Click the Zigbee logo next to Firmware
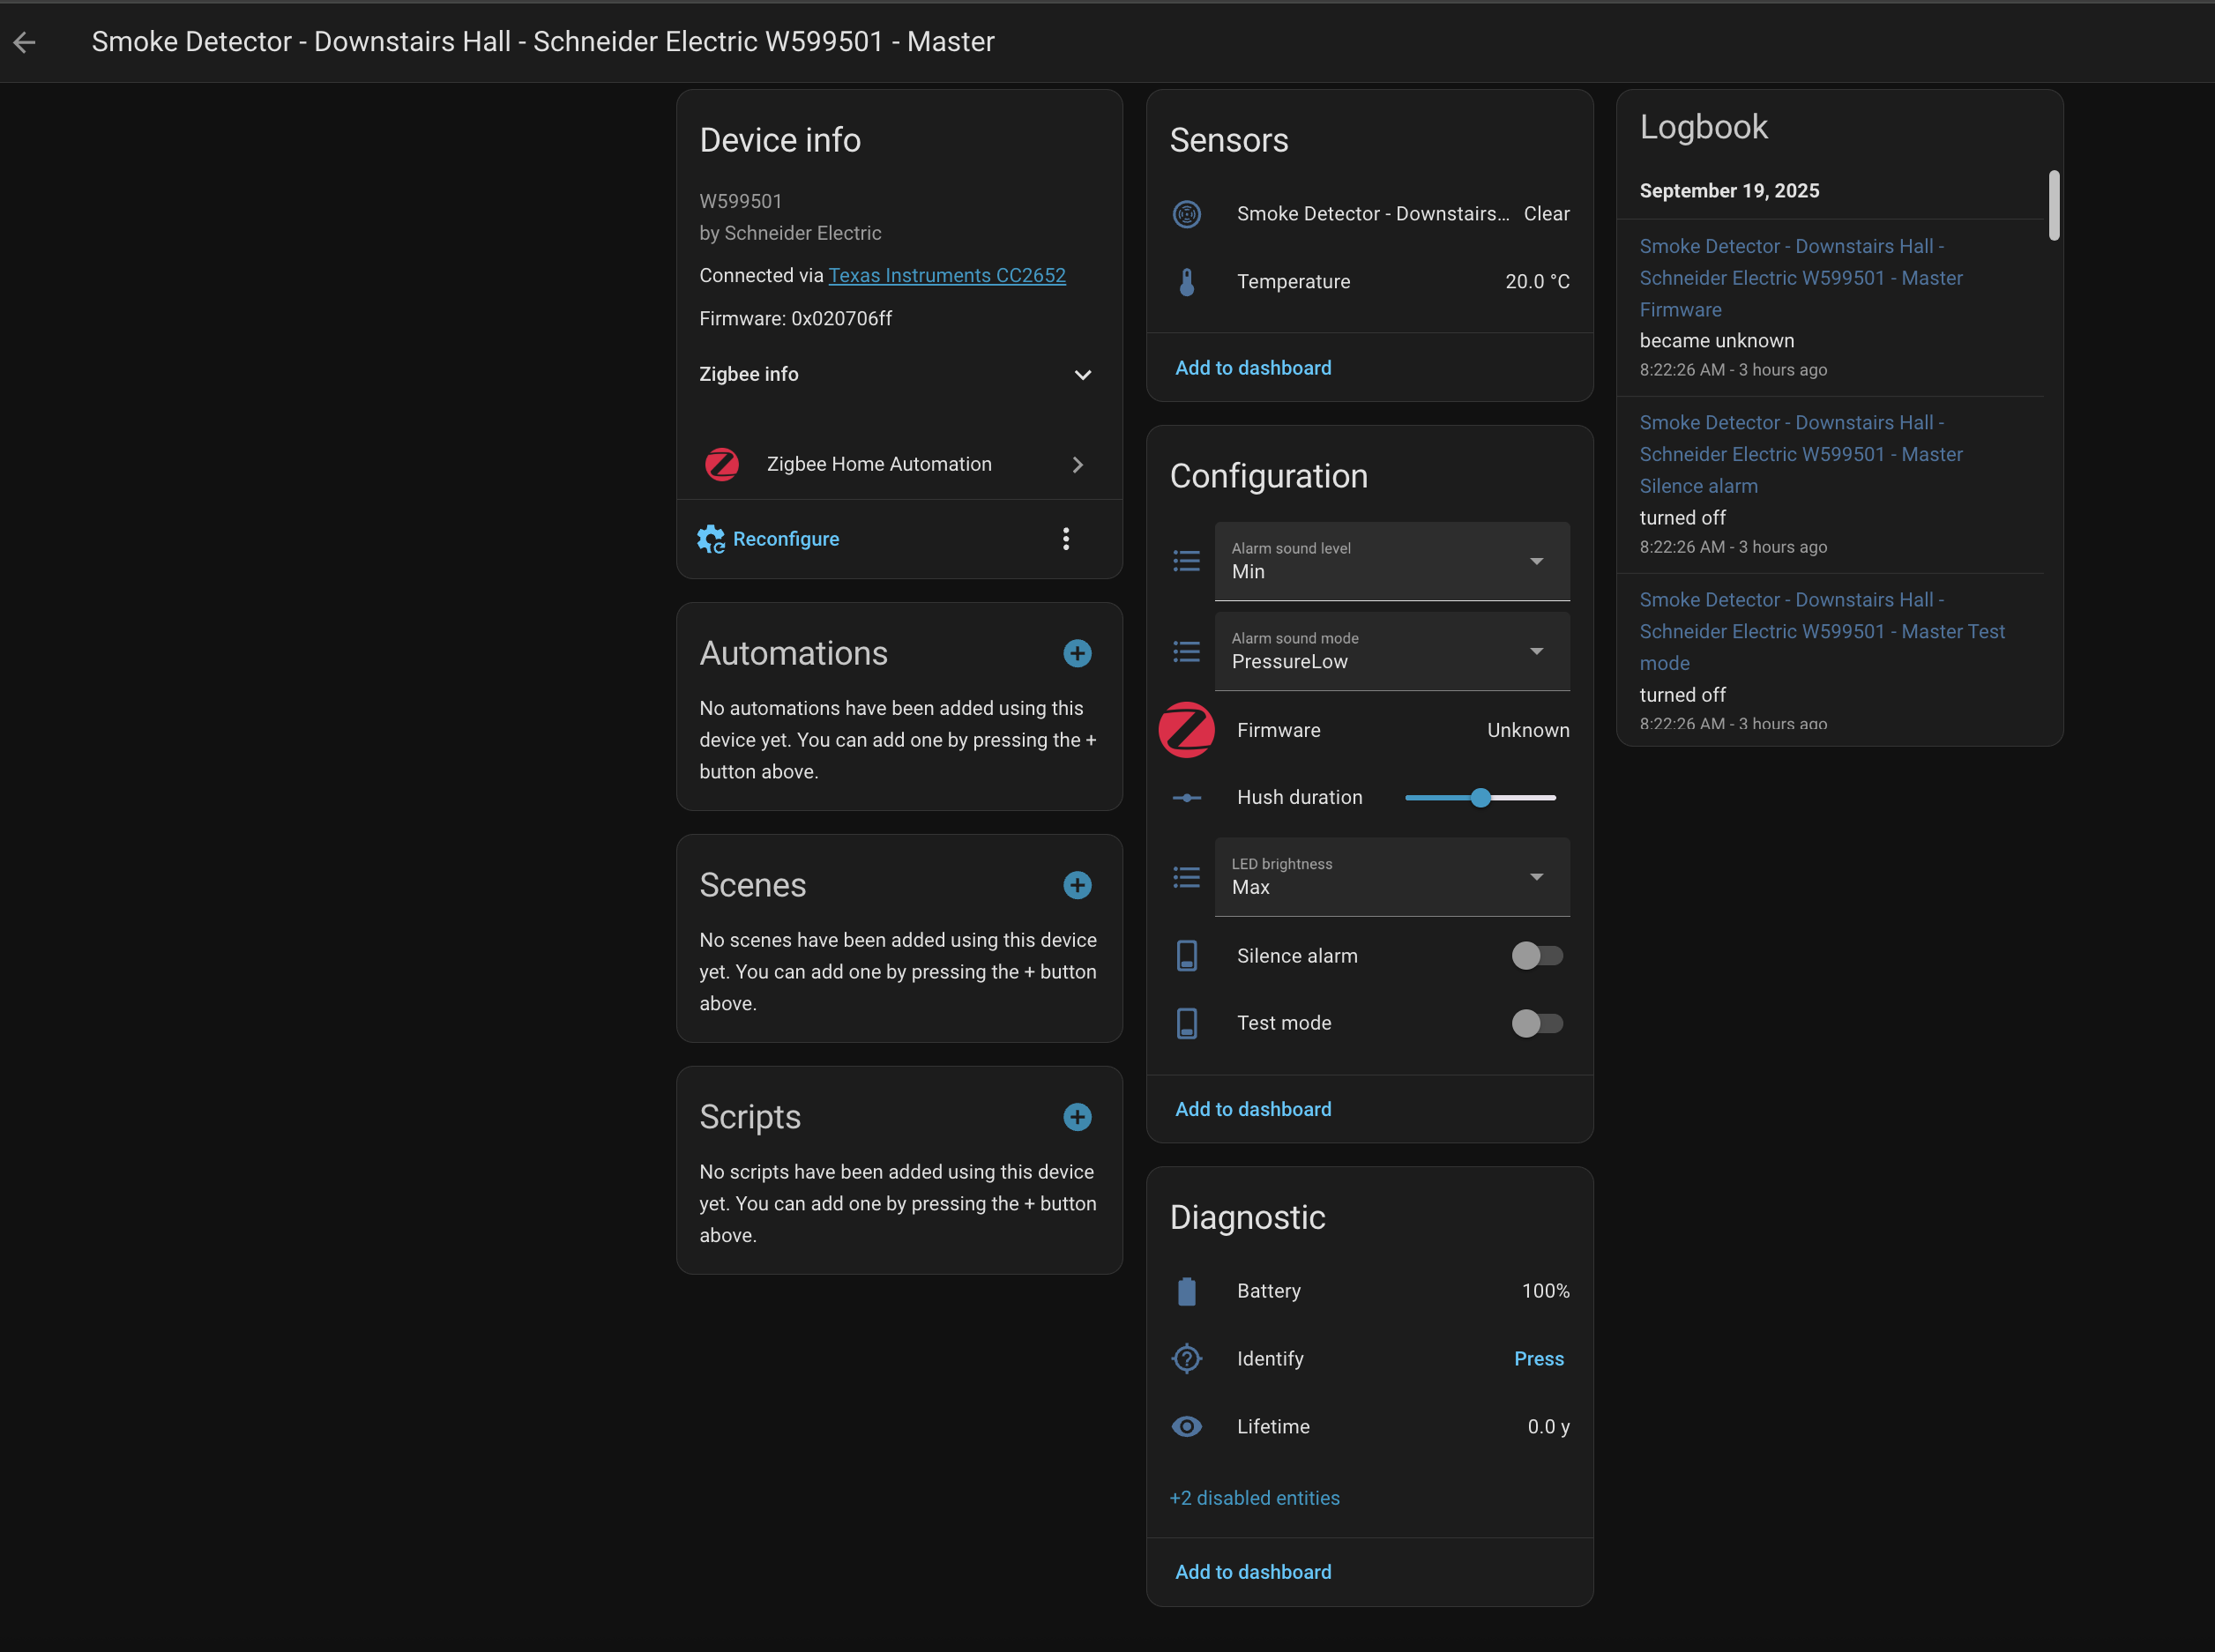 click(x=1186, y=730)
